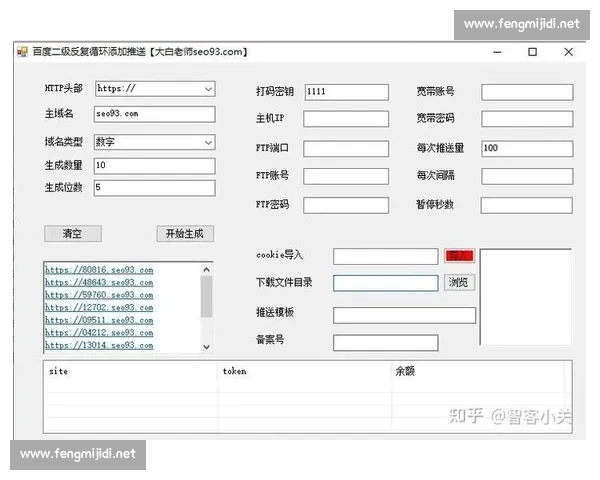
Task: Click the large empty text box beside cookie import
Action: coord(526,297)
